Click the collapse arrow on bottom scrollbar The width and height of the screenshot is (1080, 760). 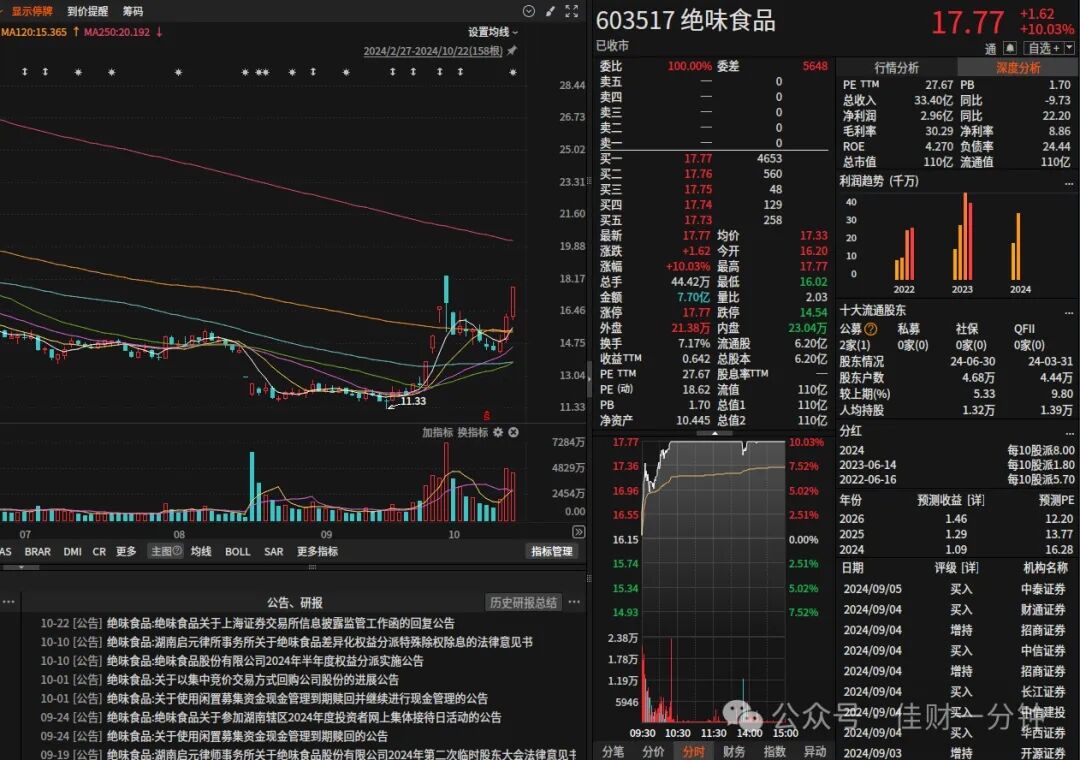coord(21,567)
